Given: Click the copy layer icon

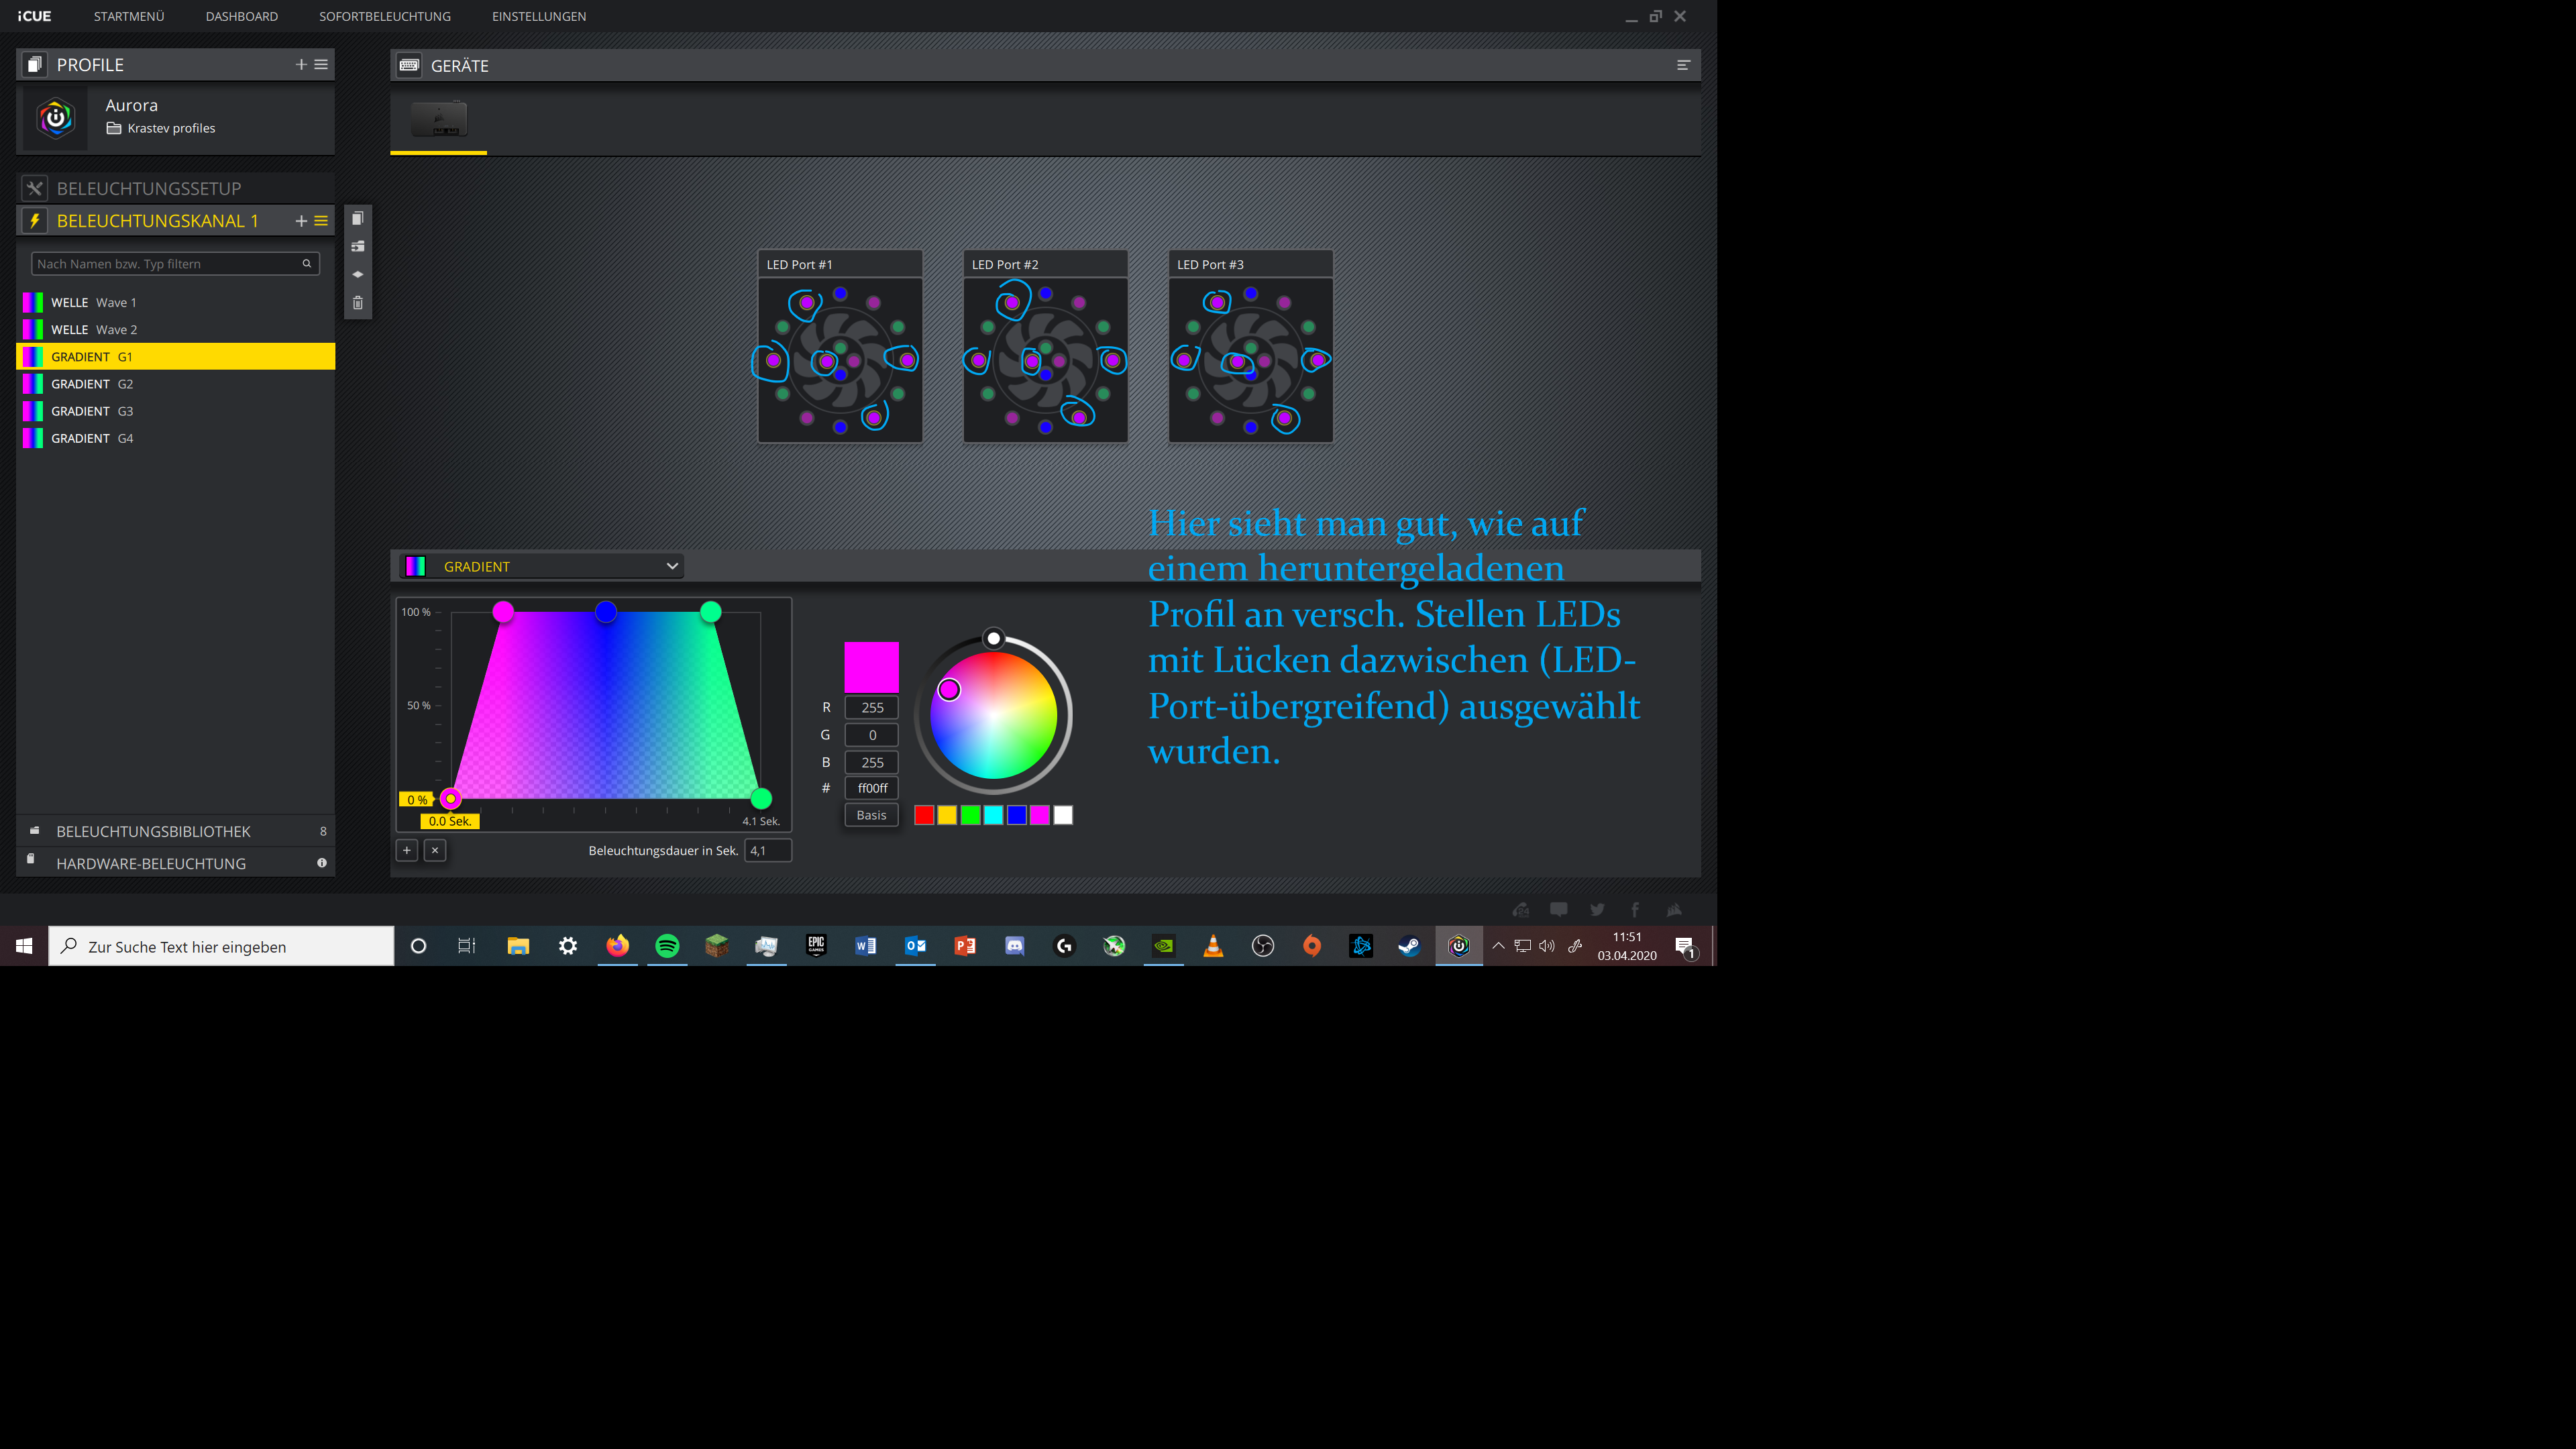Looking at the screenshot, I should pyautogui.click(x=358, y=219).
